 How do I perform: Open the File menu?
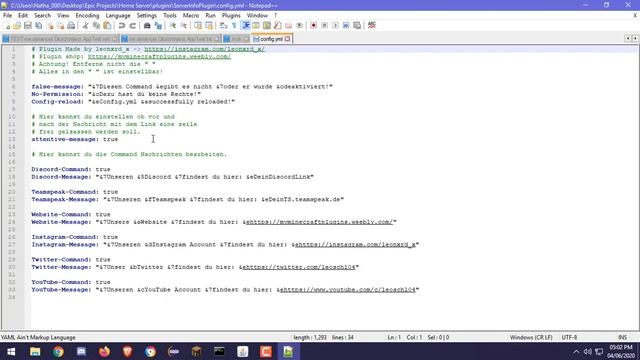coord(7,16)
